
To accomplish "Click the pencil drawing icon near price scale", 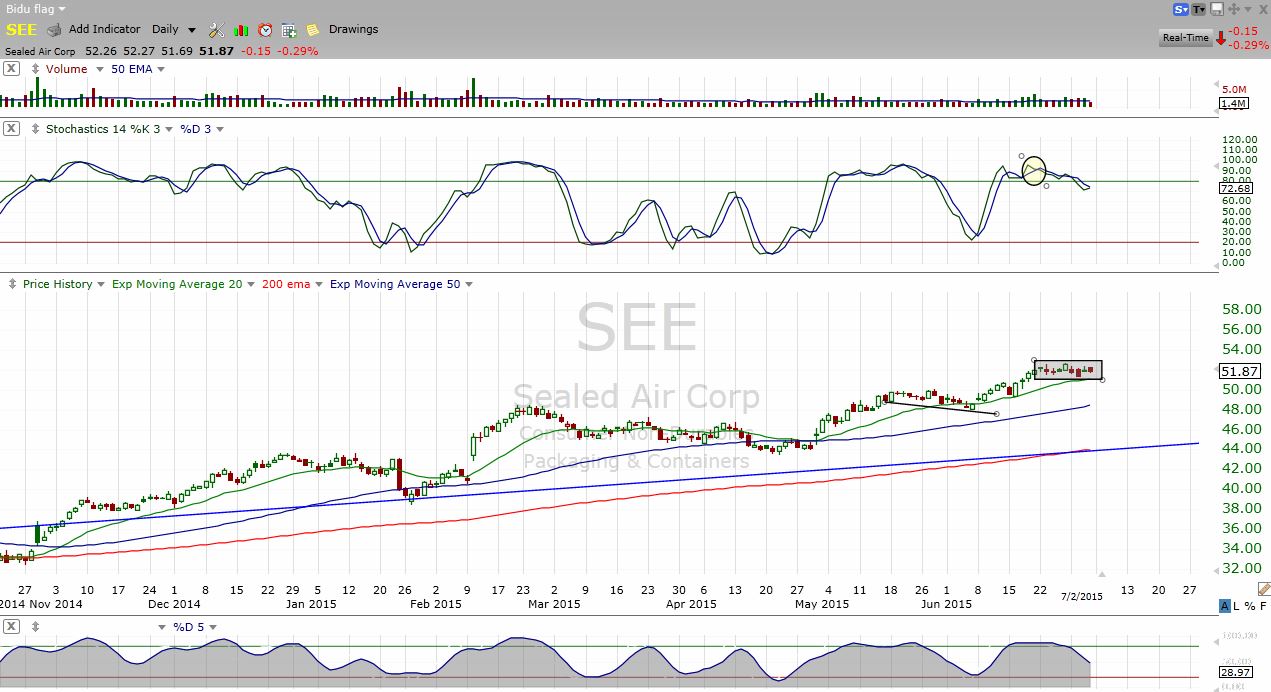I will click(1263, 589).
